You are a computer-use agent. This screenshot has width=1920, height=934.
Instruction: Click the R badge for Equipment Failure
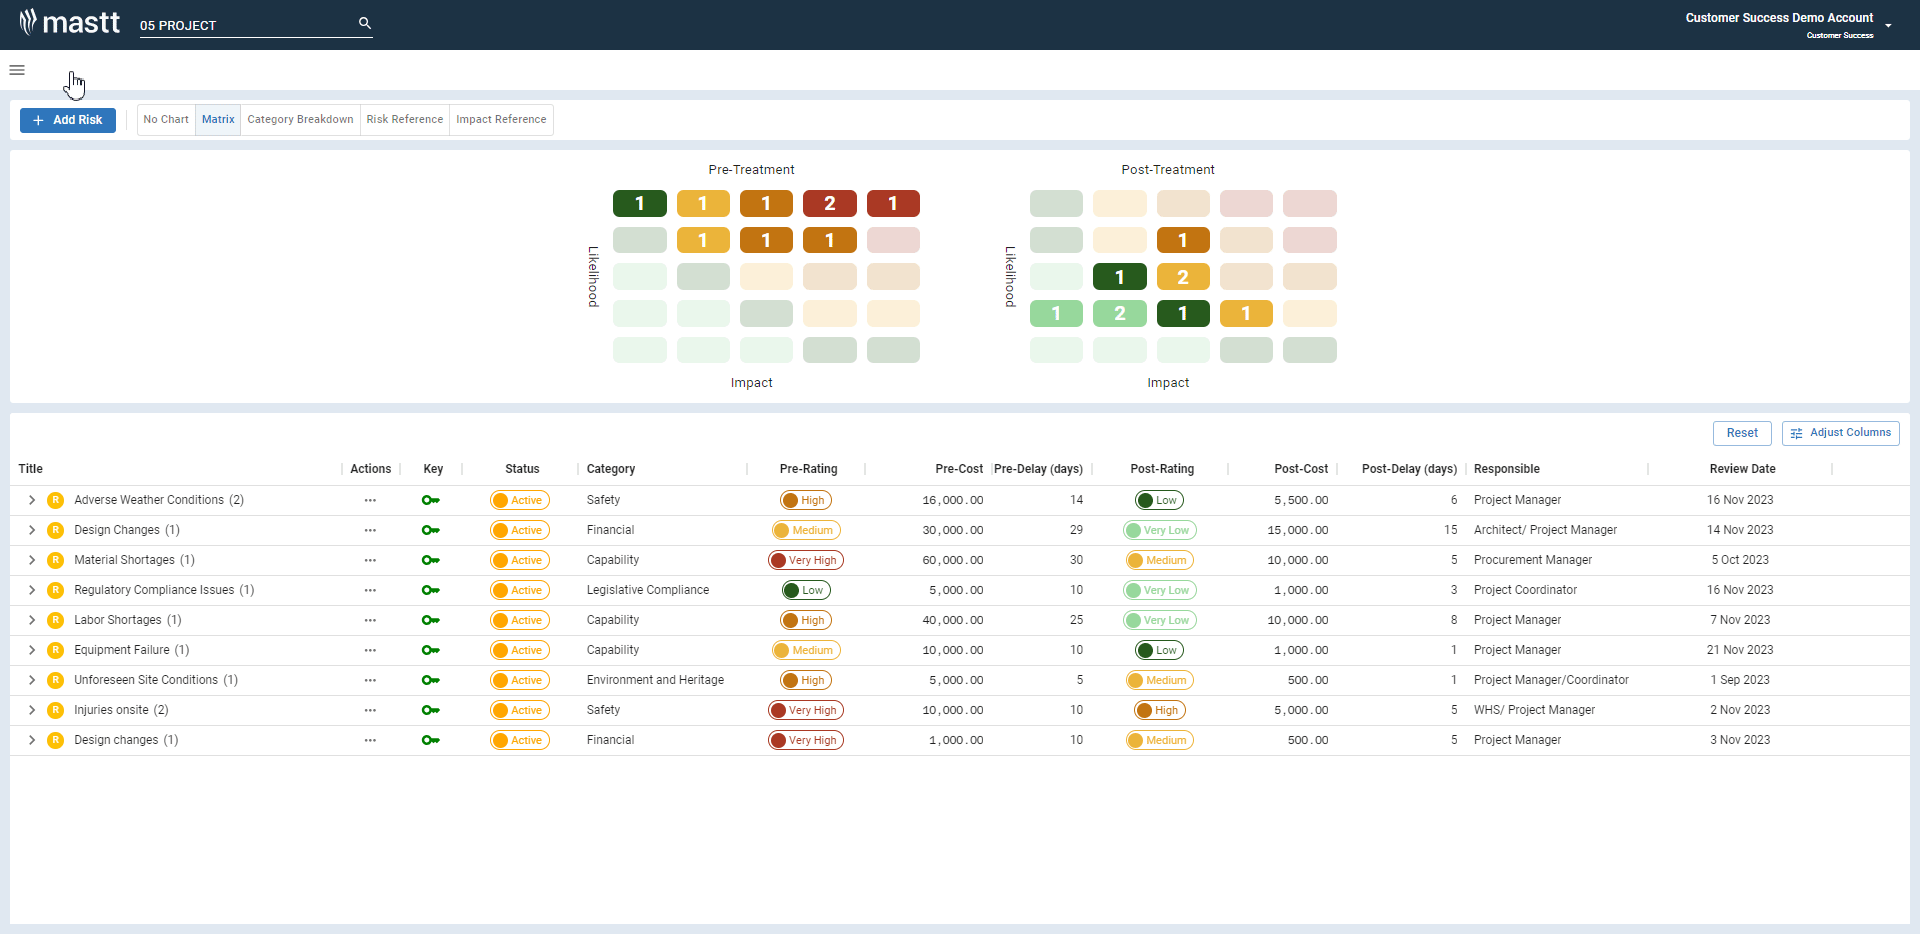(x=56, y=650)
